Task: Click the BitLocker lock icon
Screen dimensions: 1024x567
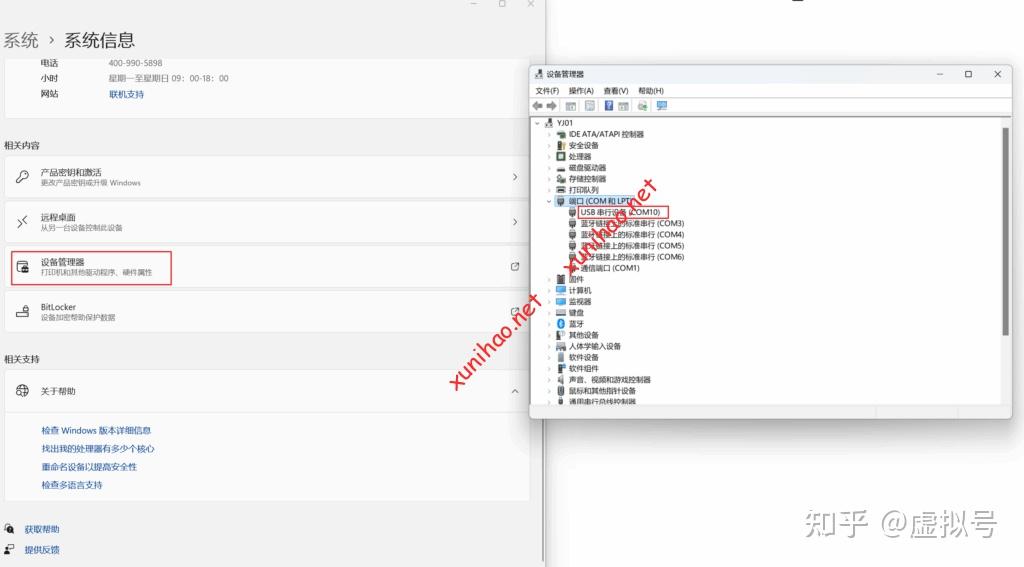Action: coord(23,312)
